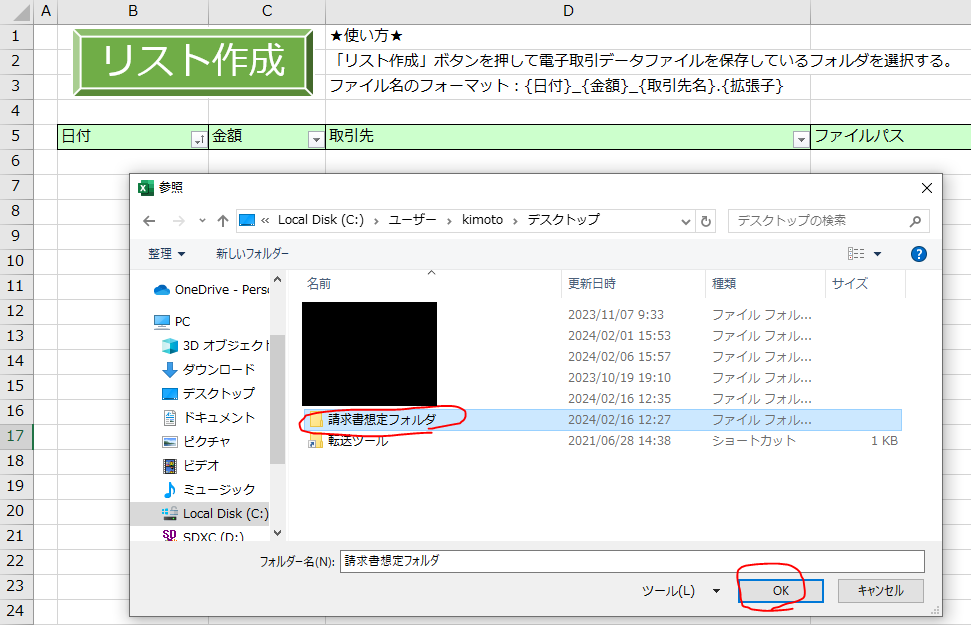Viewport: 971px width, 625px height.
Task: Open the 日付 column filter dropdown
Action: point(199,140)
